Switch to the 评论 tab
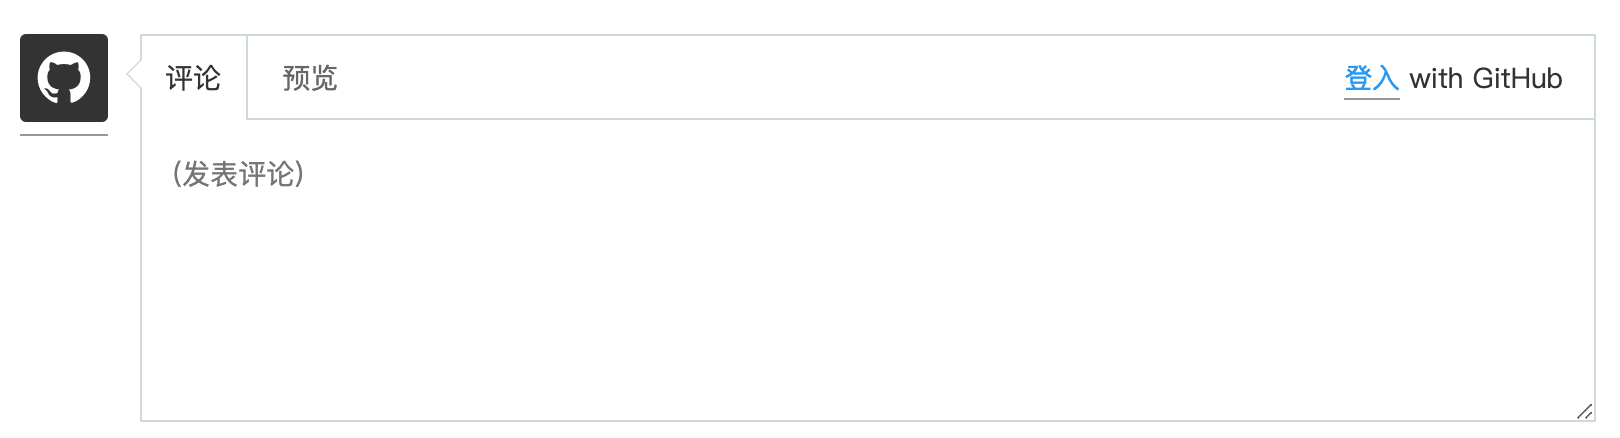This screenshot has width=1620, height=438. [x=193, y=78]
